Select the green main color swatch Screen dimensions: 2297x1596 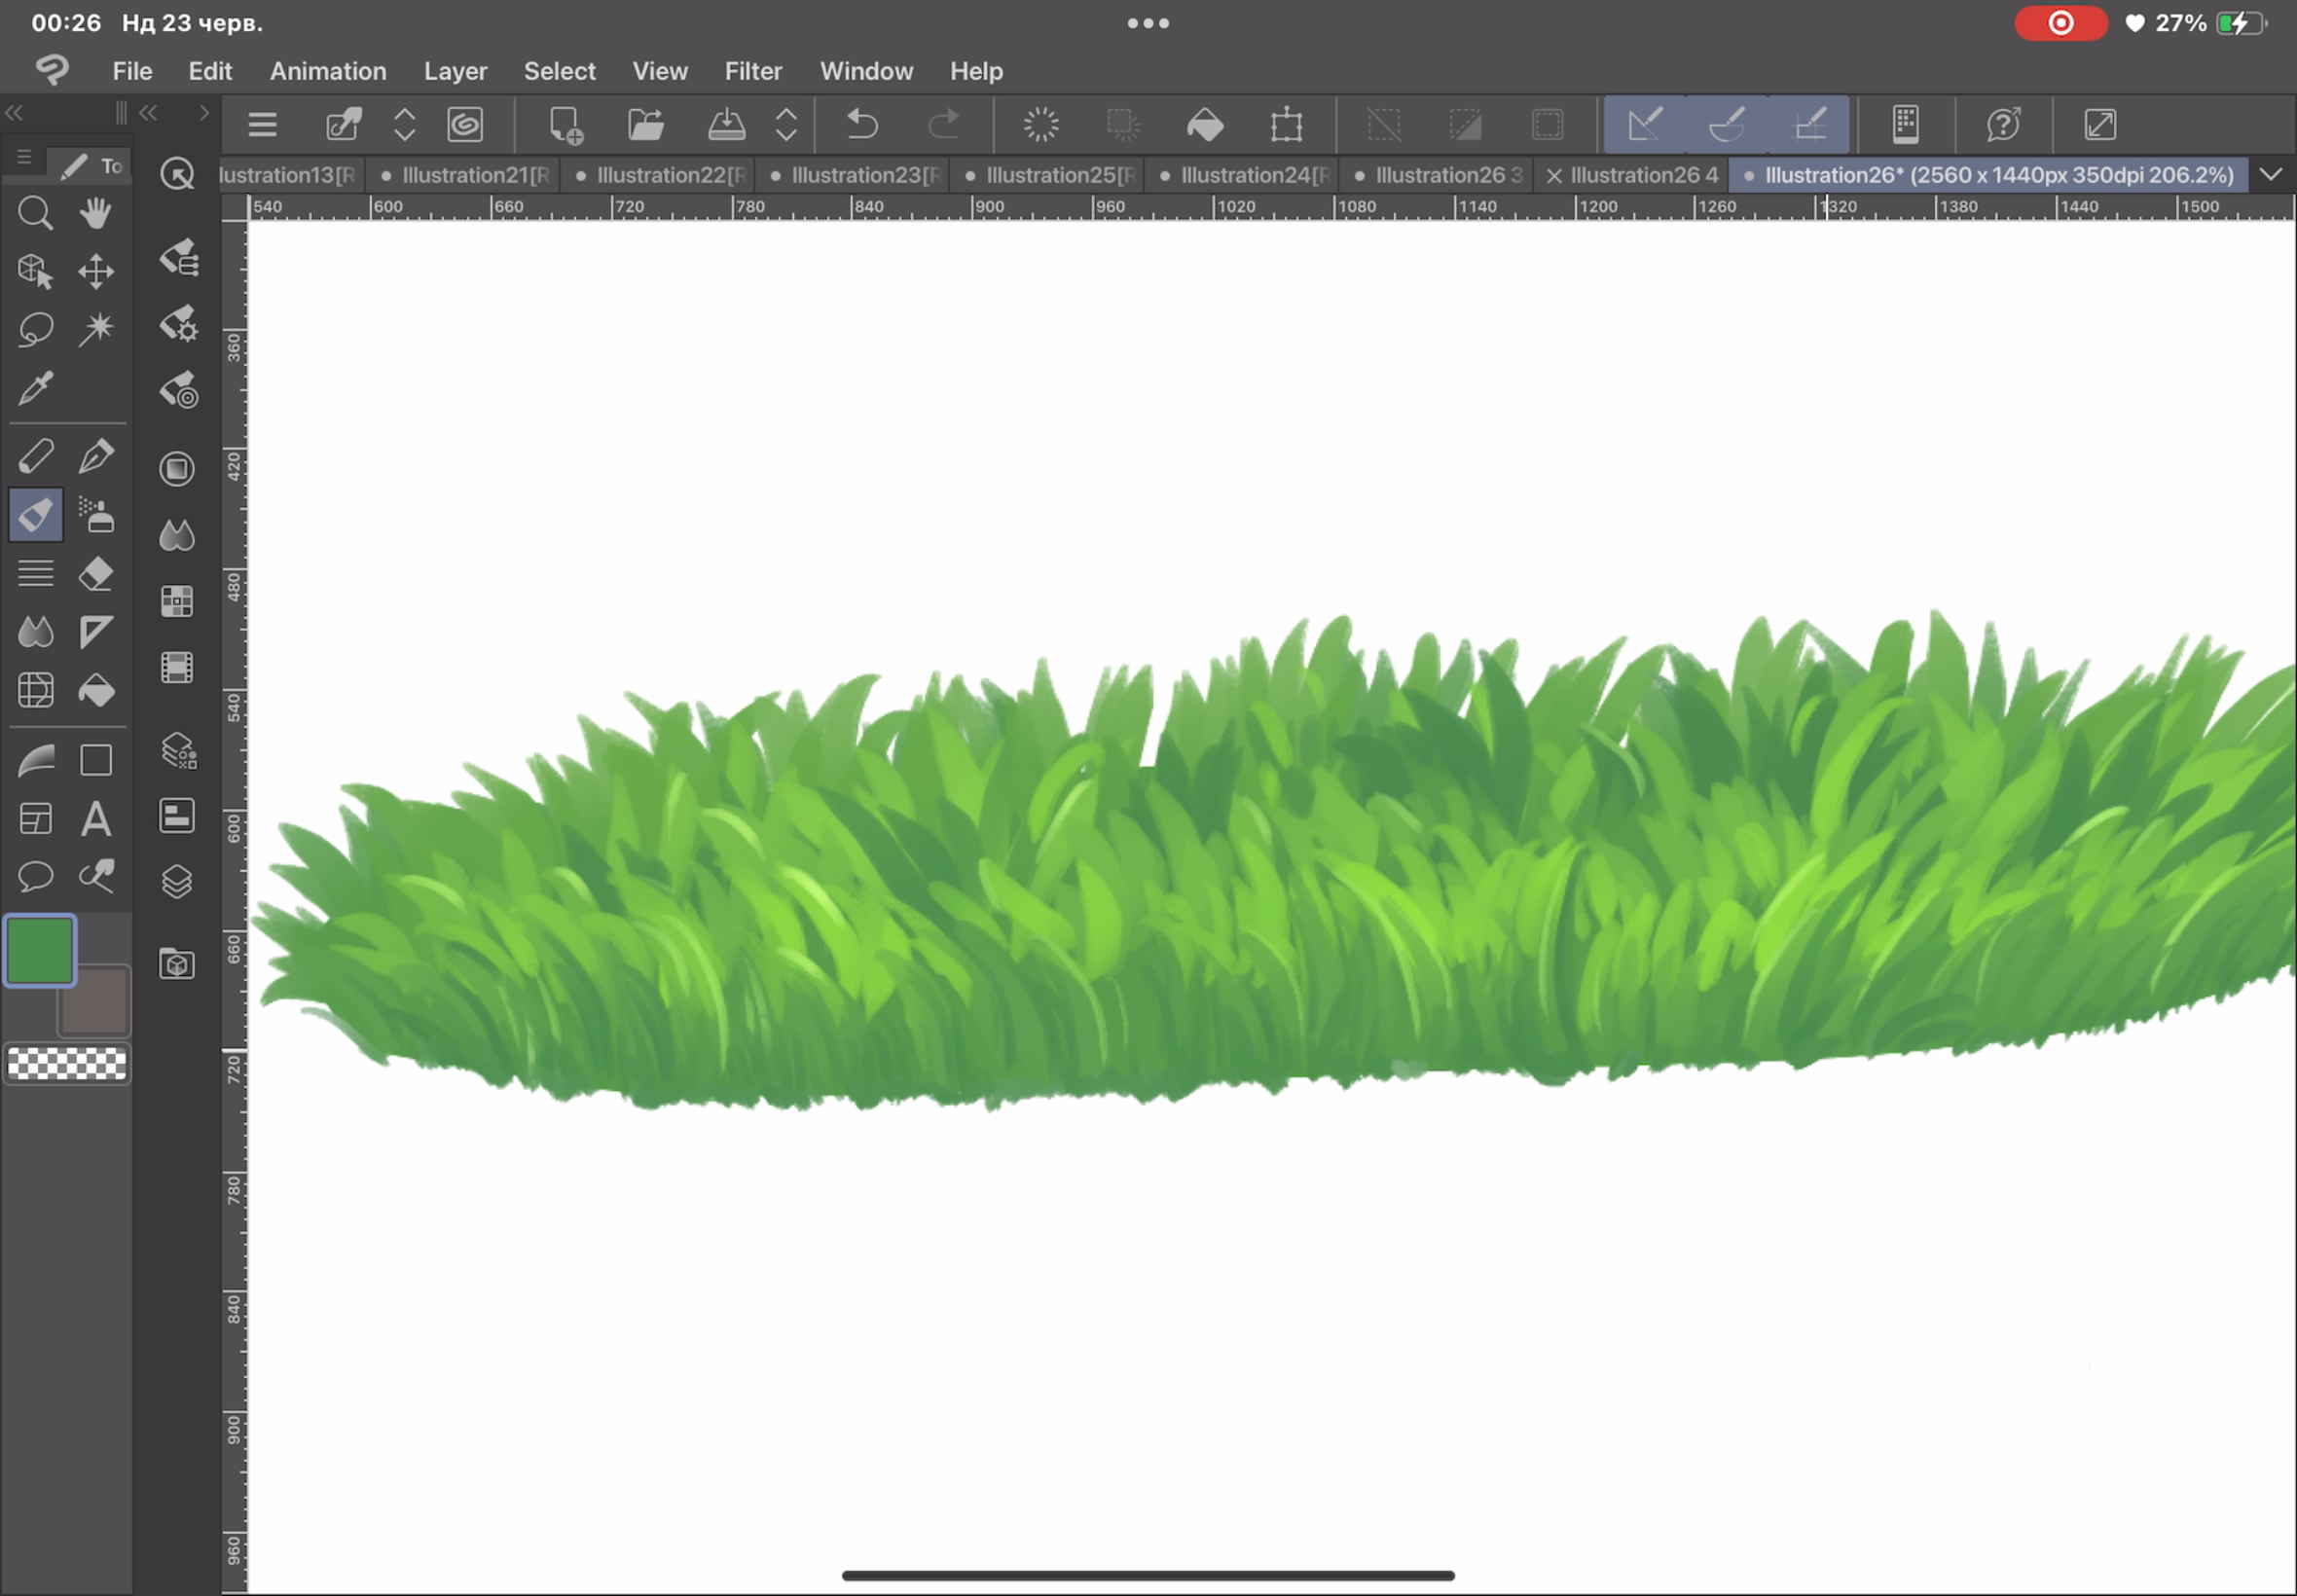tap(40, 950)
